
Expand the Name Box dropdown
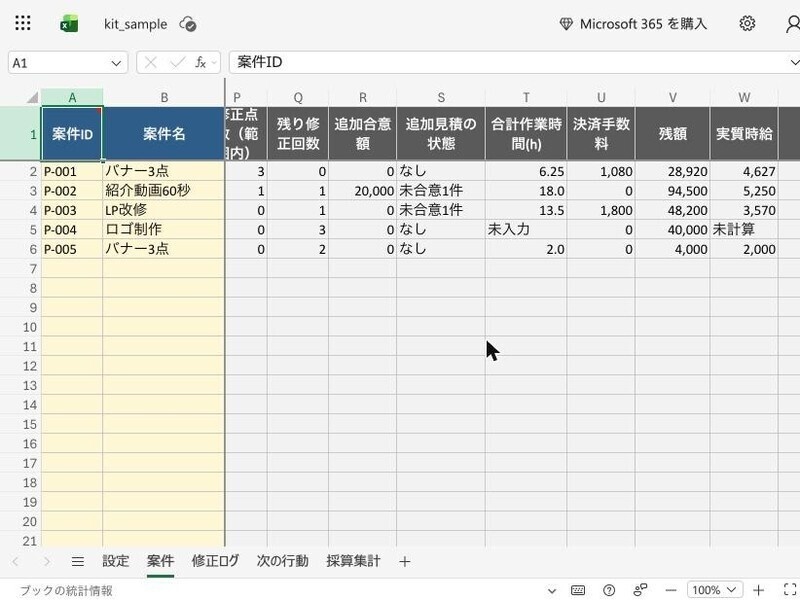(116, 63)
